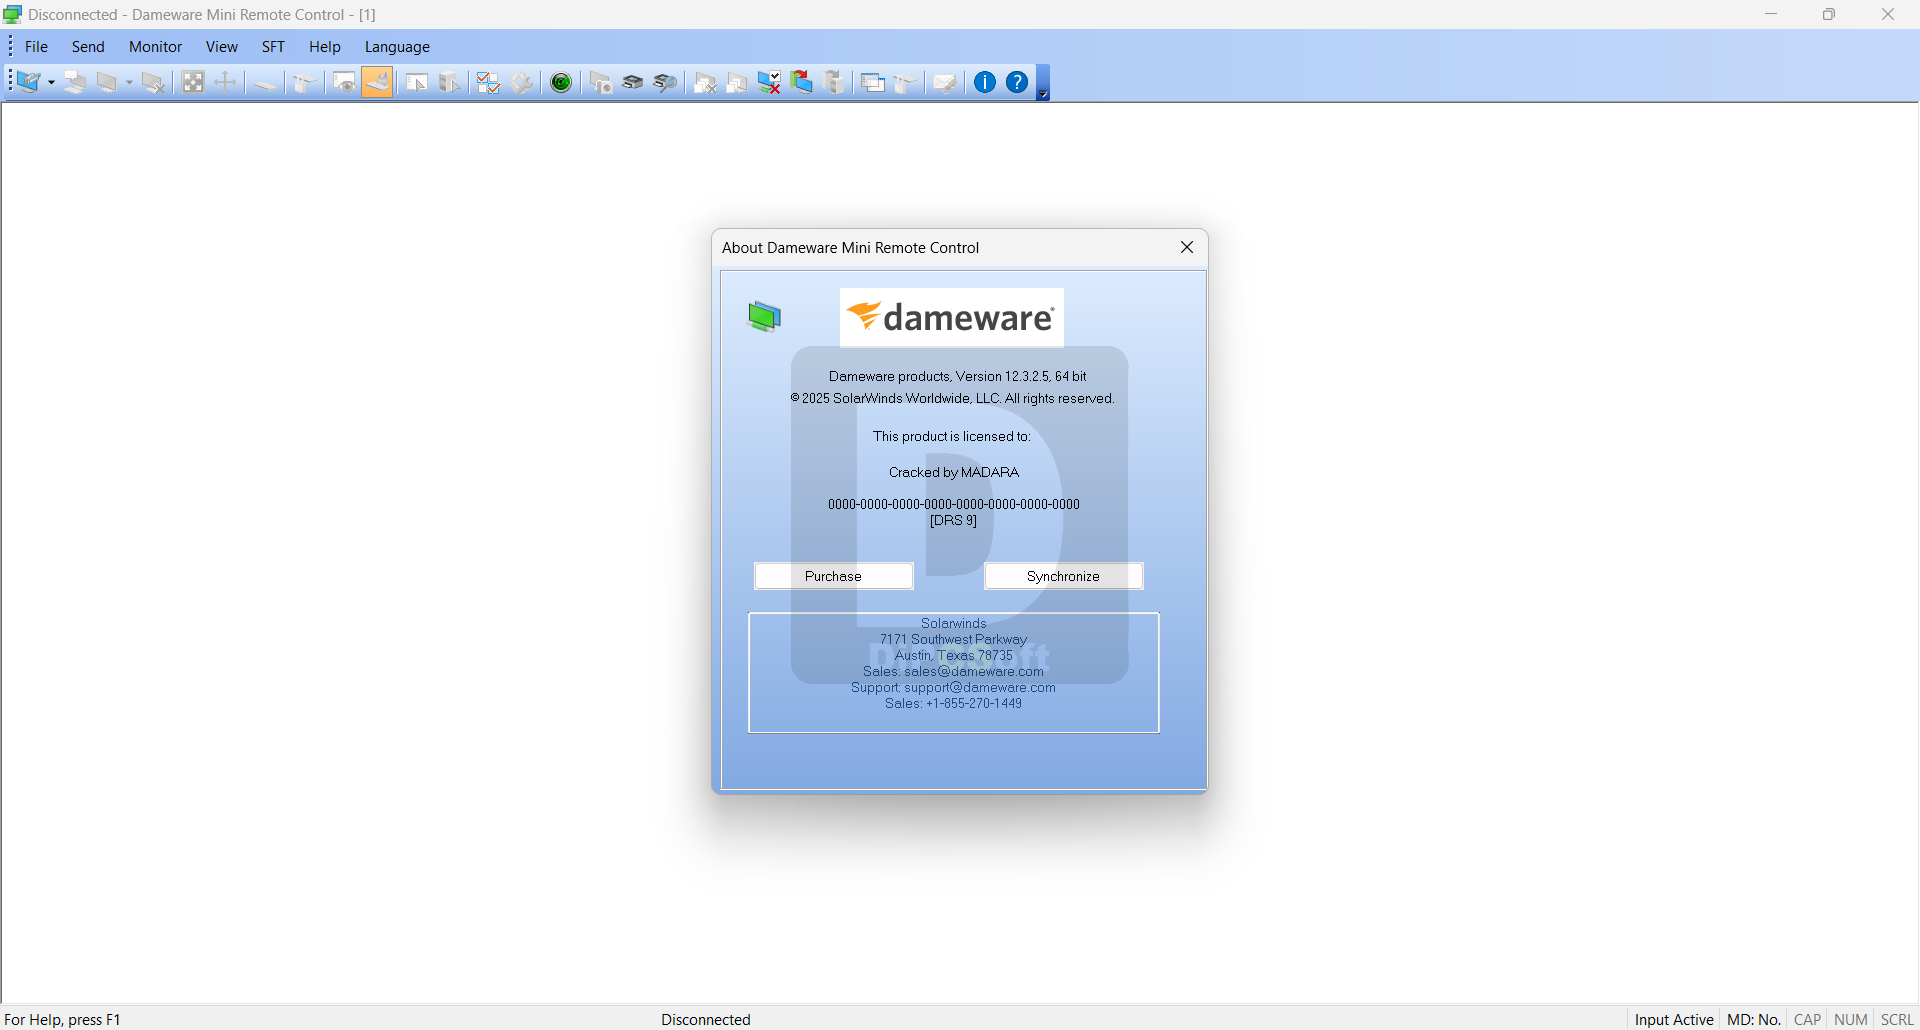This screenshot has width=1920, height=1030.
Task: Open the Send menu
Action: click(x=88, y=47)
